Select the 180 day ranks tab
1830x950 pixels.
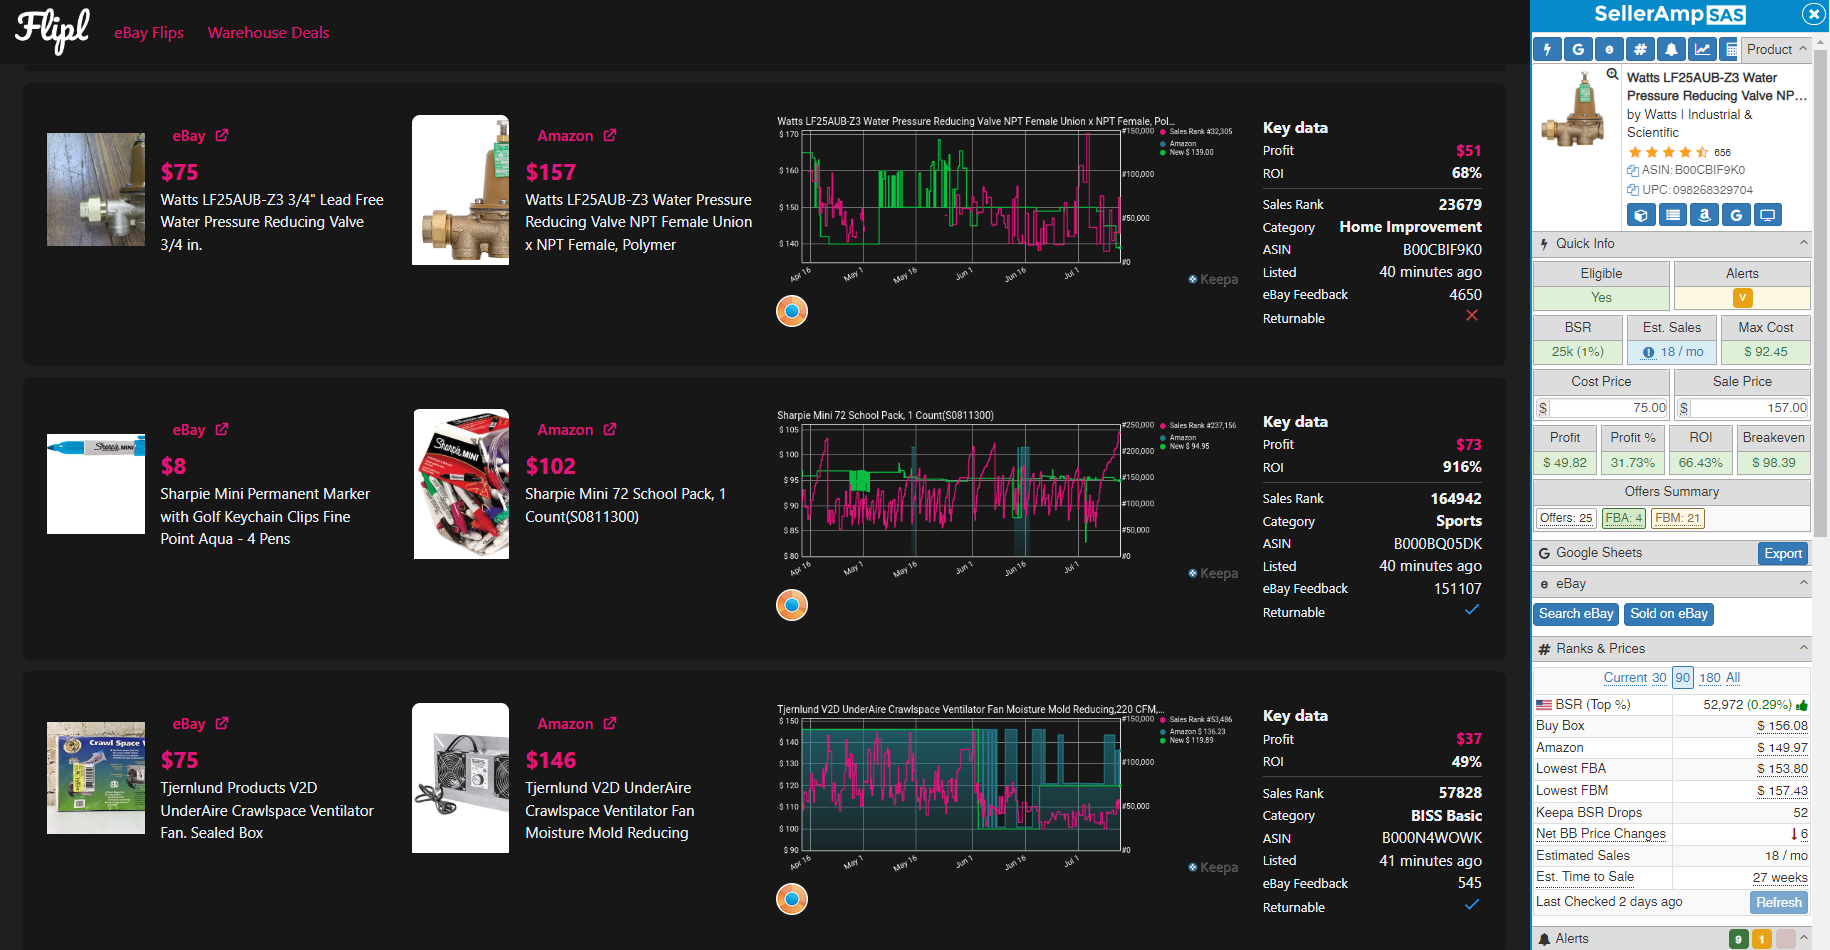pyautogui.click(x=1710, y=677)
